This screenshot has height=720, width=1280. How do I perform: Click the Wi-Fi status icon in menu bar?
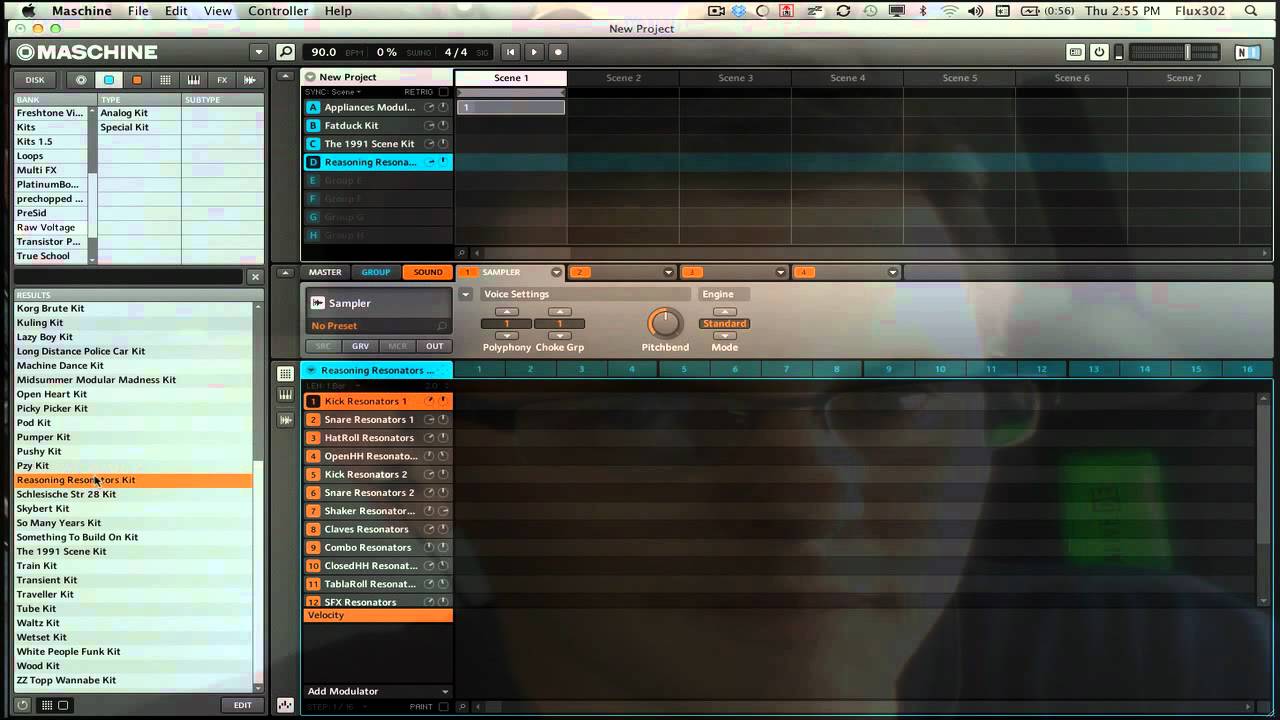(x=949, y=11)
